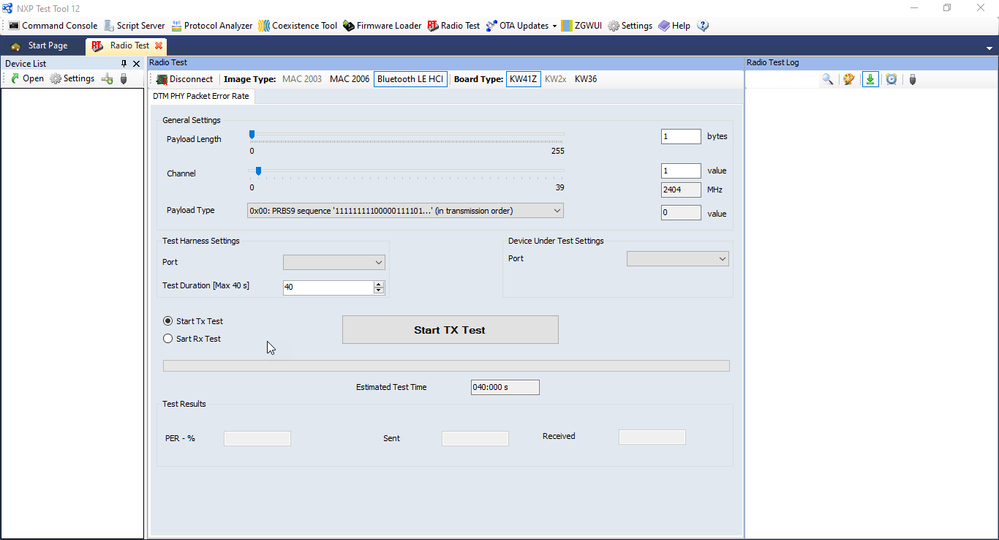Viewport: 999px width, 540px height.
Task: Open Radio Test from main toolbar
Action: click(x=454, y=25)
